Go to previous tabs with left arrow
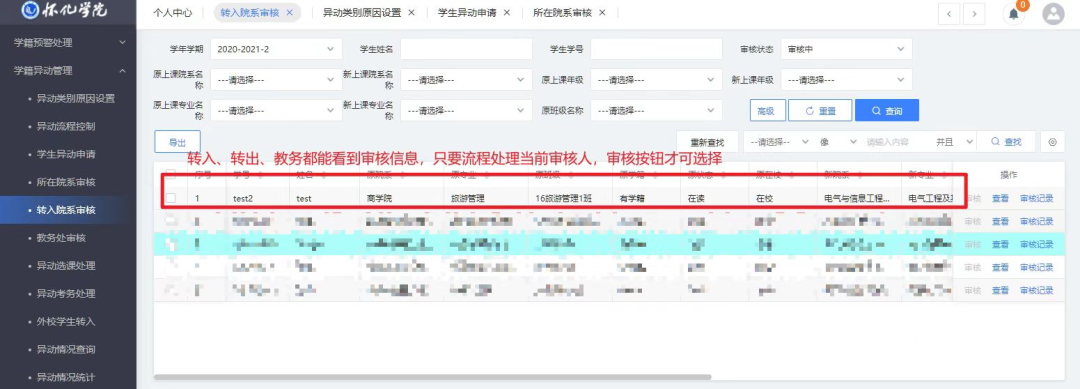This screenshot has width=1080, height=389. pos(949,14)
